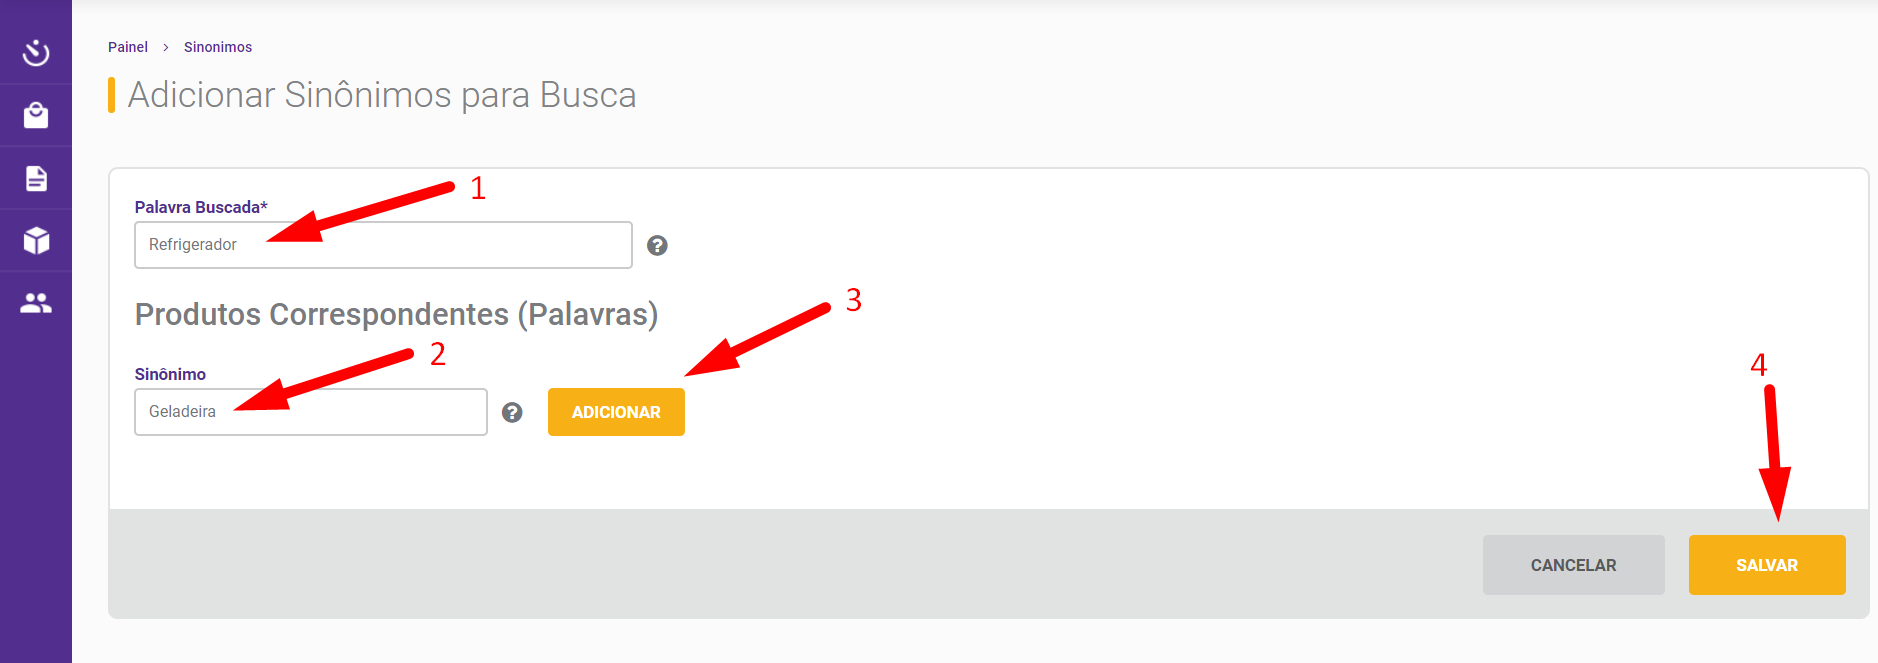Open the cube products sidebar icon
Image resolution: width=1878 pixels, height=663 pixels.
pyautogui.click(x=36, y=240)
